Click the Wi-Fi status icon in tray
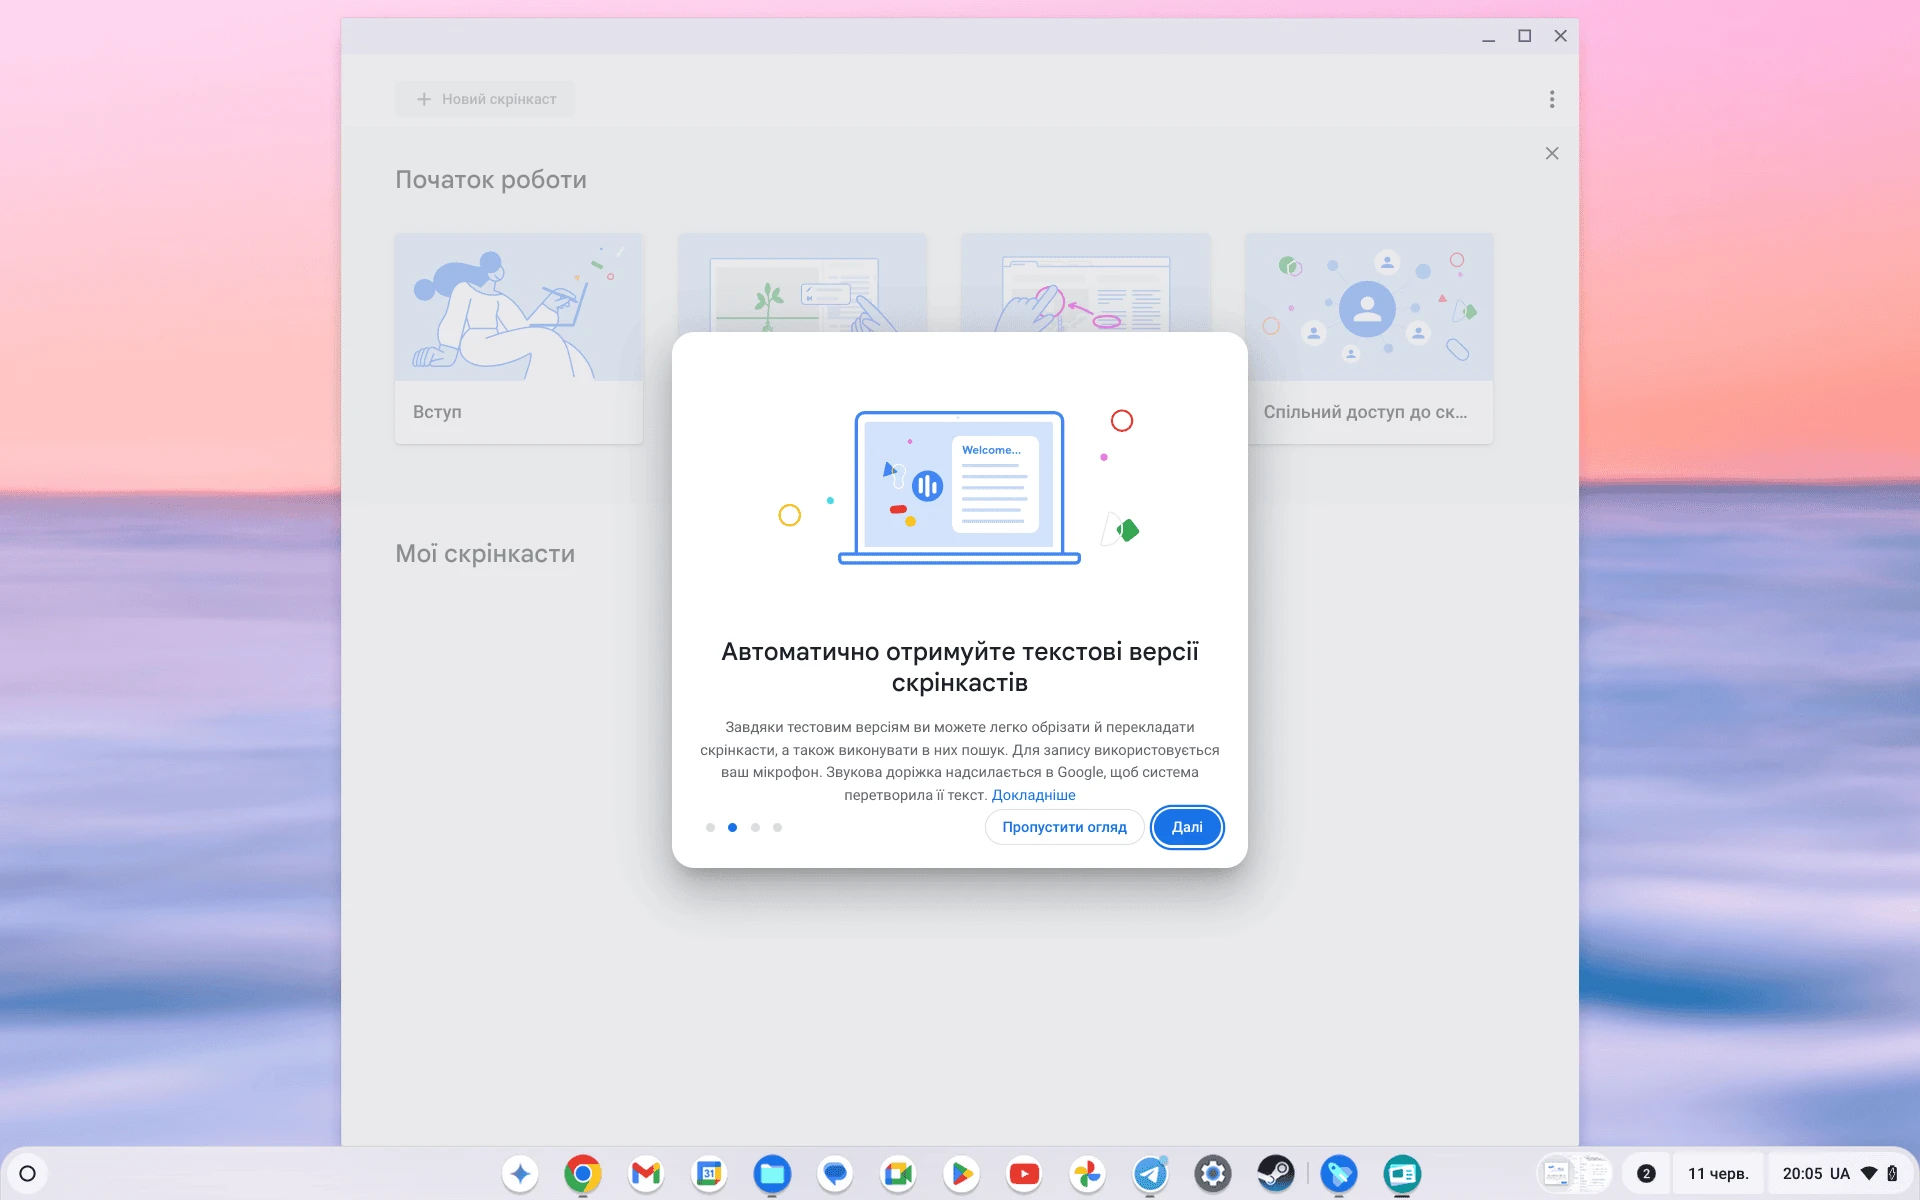The height and width of the screenshot is (1200, 1920). coord(1868,1173)
